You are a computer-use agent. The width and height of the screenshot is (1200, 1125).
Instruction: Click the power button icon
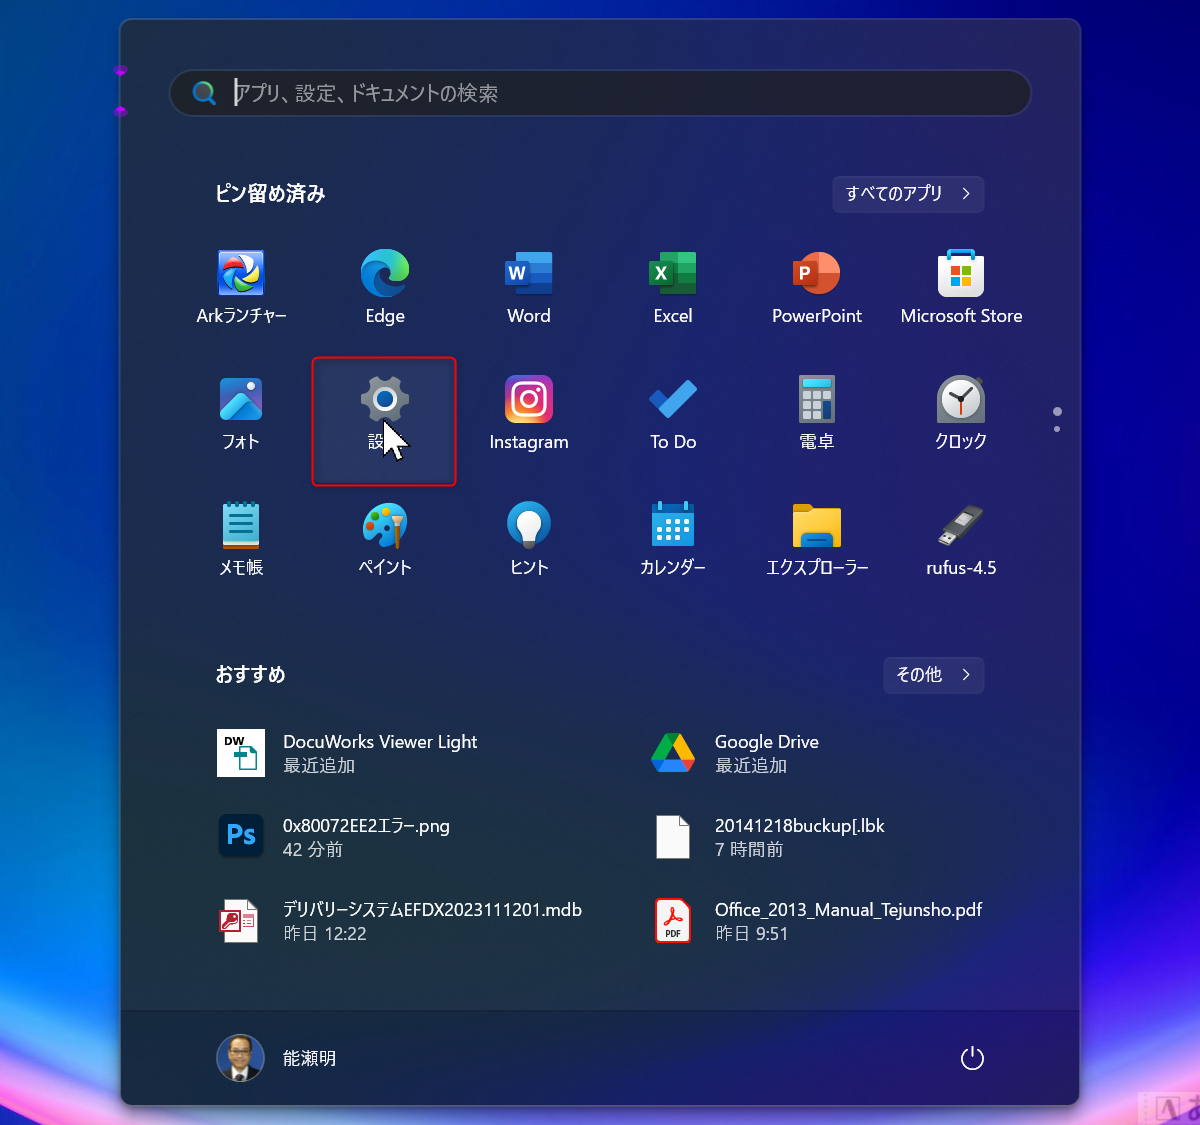click(x=972, y=1058)
